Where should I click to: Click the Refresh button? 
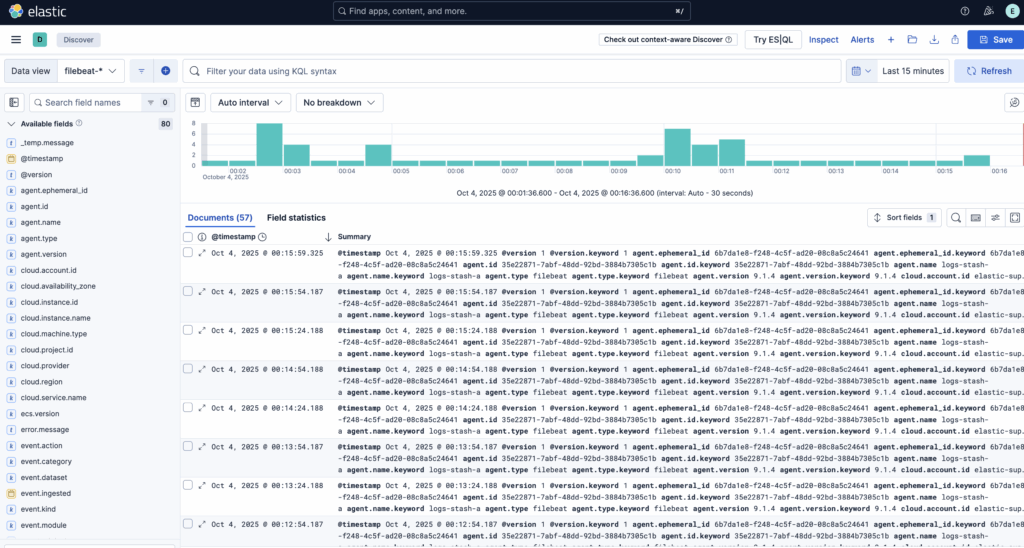coord(988,71)
